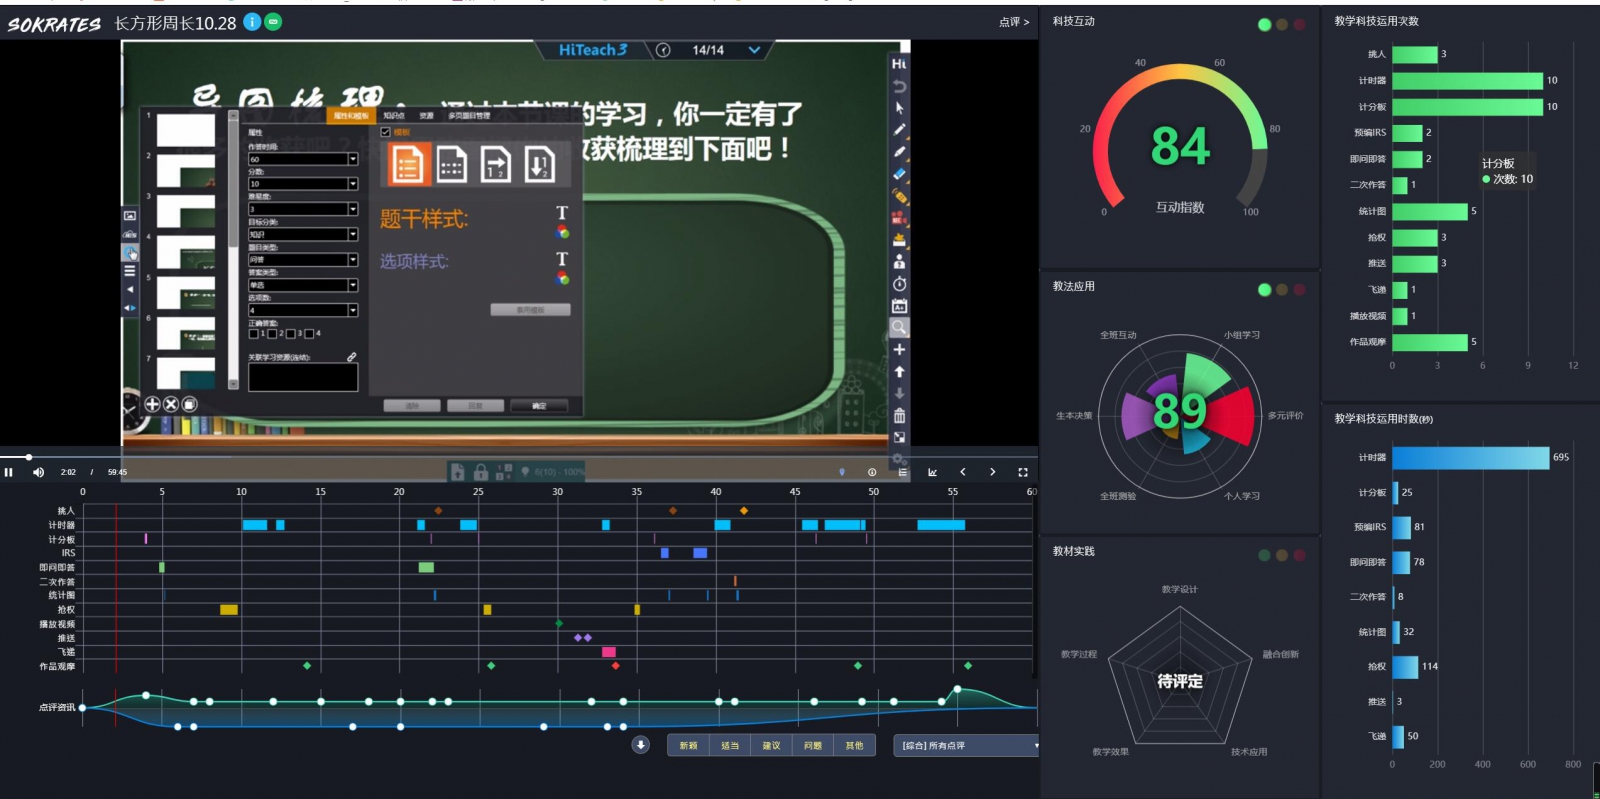
Task: Open the [综合] 所有点评 dropdown
Action: 966,745
